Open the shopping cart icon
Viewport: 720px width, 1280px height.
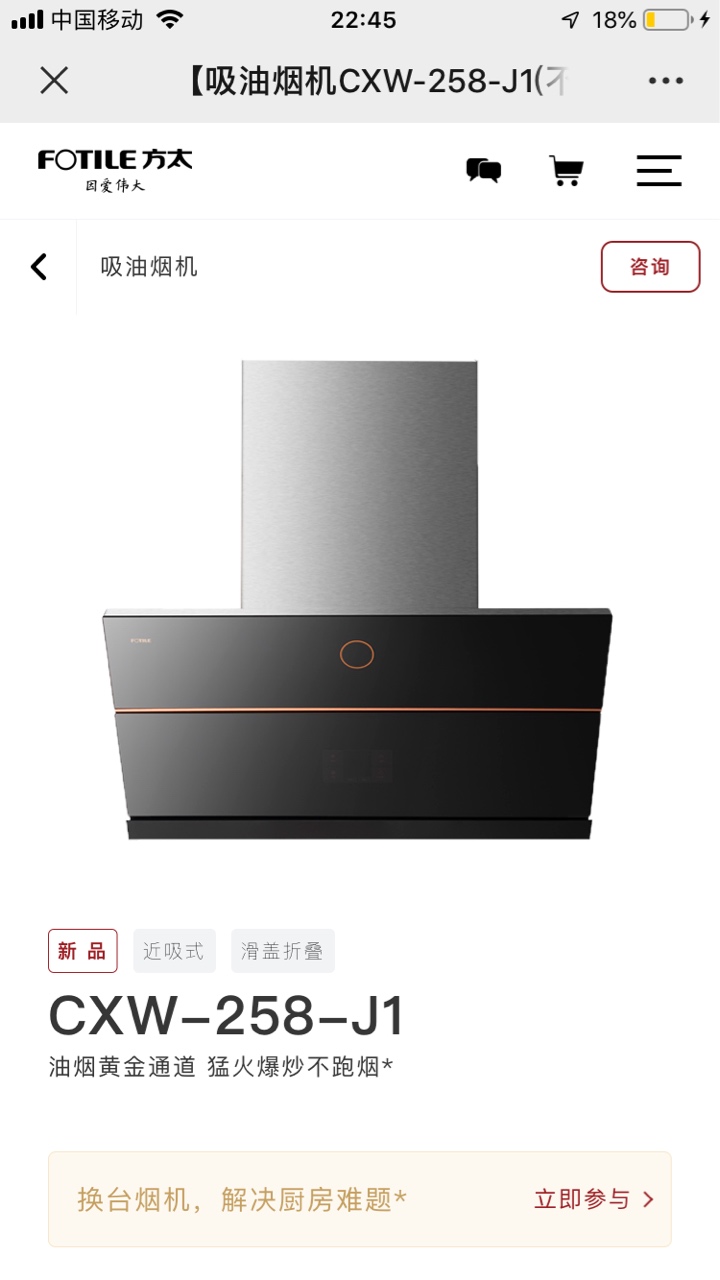pyautogui.click(x=566, y=171)
